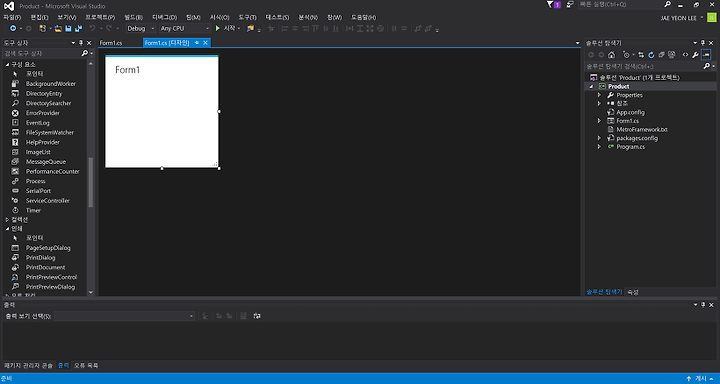Image resolution: width=720 pixels, height=384 pixels.
Task: Expand the Program.cs tree node
Action: tap(599, 147)
